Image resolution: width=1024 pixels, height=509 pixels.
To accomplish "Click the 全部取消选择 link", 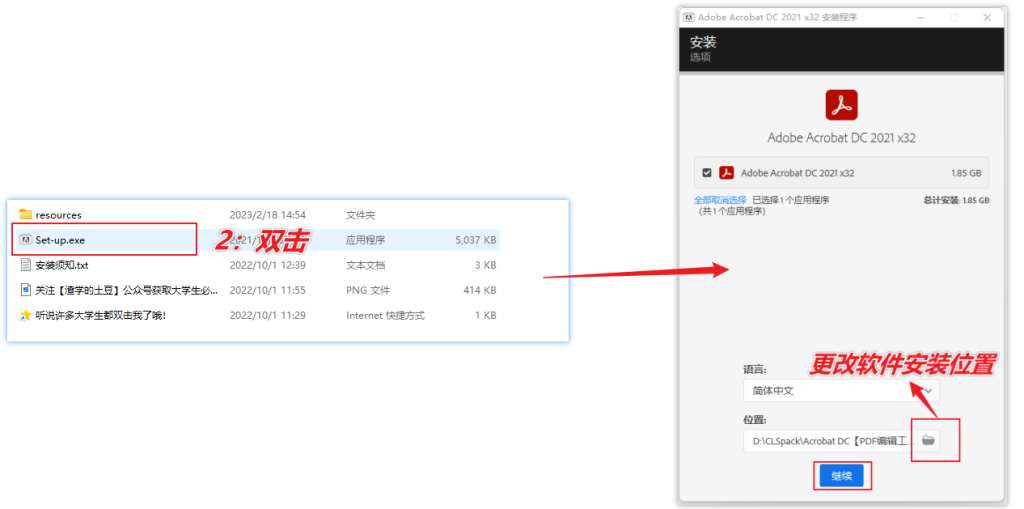I will (720, 200).
